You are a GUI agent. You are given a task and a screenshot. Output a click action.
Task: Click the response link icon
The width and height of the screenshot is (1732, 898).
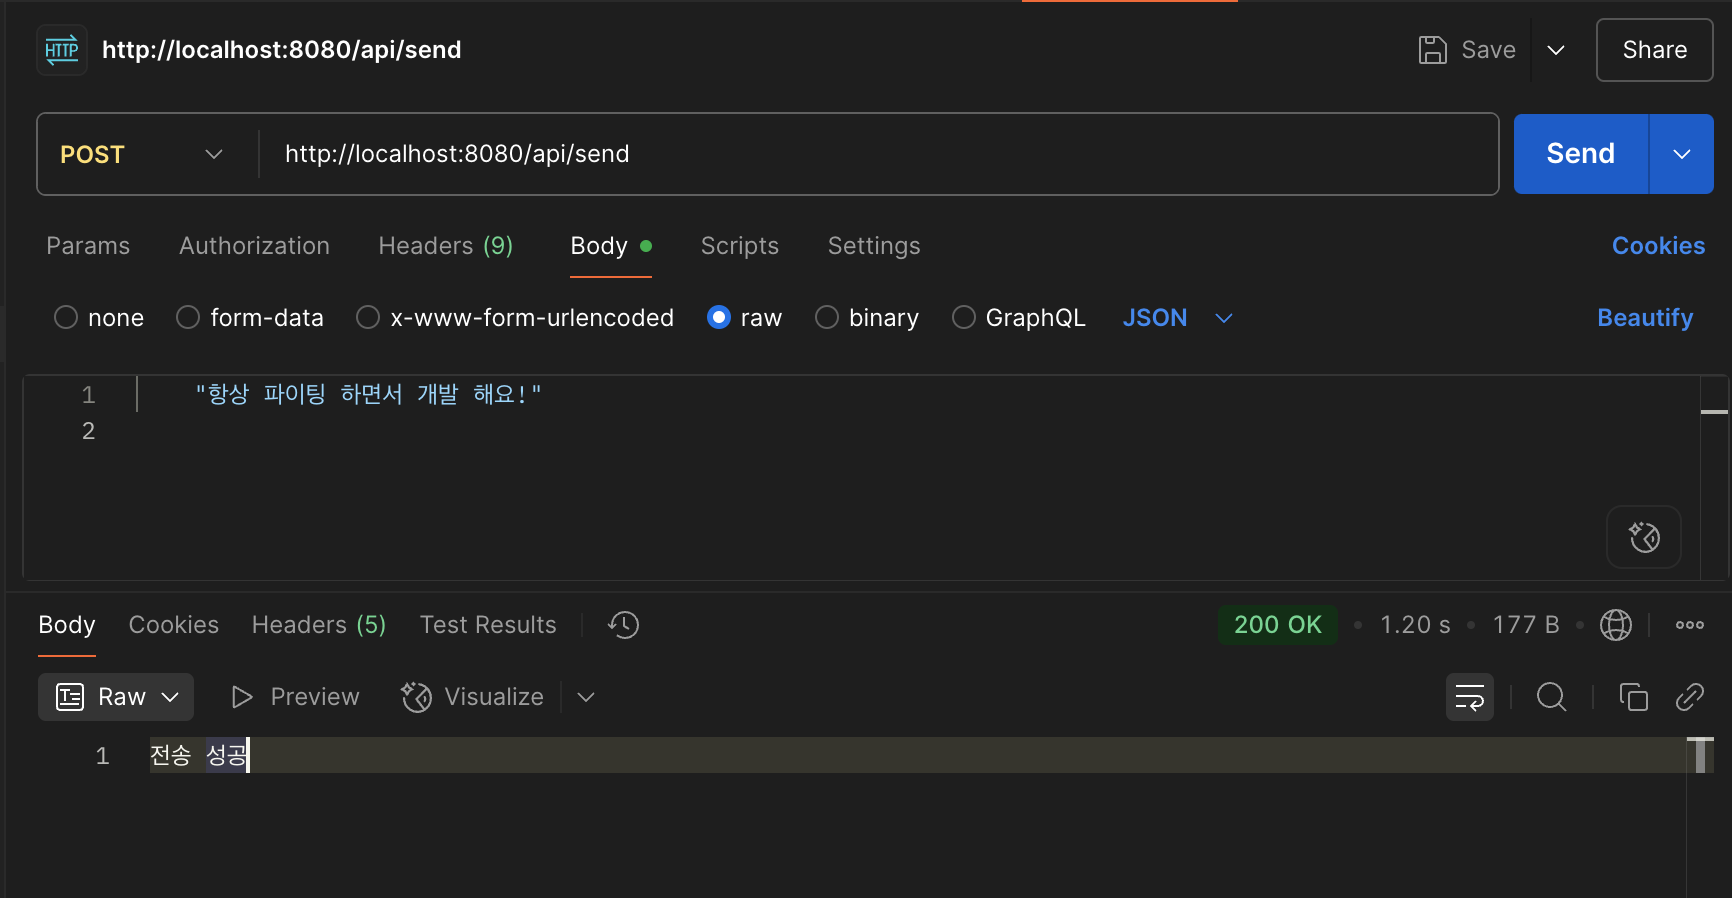click(1690, 697)
